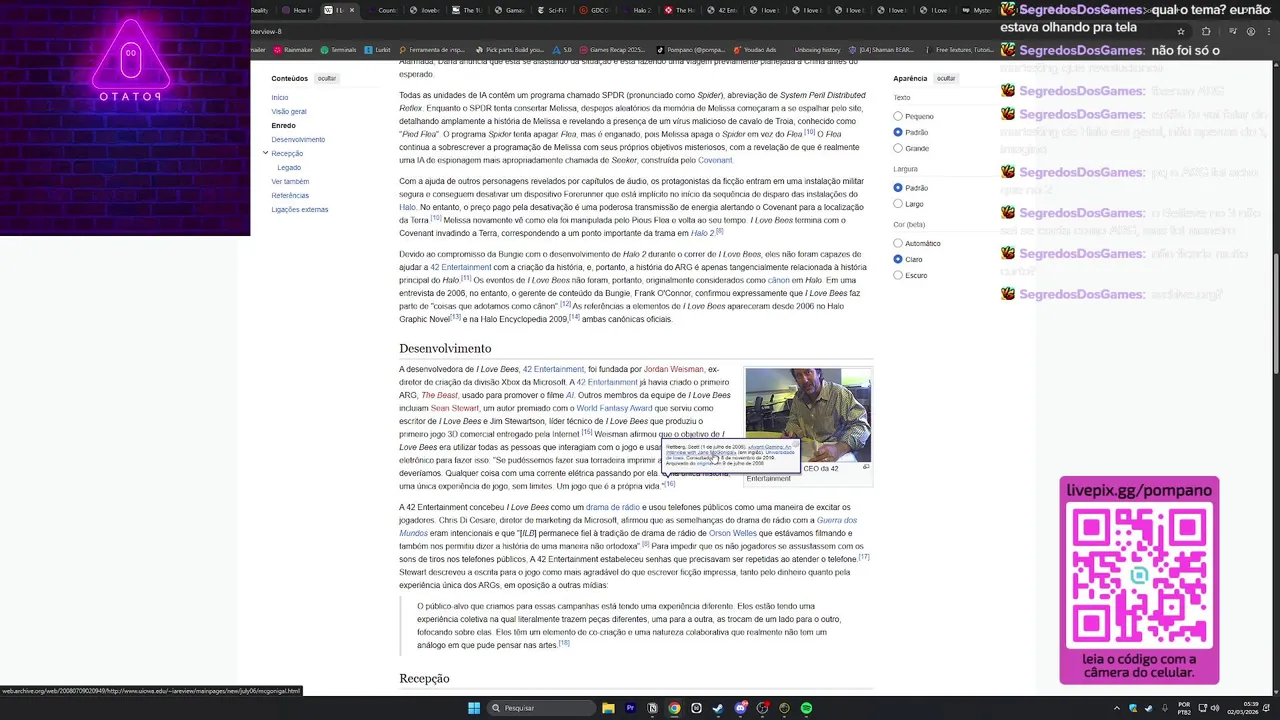This screenshot has height=720, width=1280.
Task: Switch to Chrome in the taskbar
Action: (x=674, y=708)
